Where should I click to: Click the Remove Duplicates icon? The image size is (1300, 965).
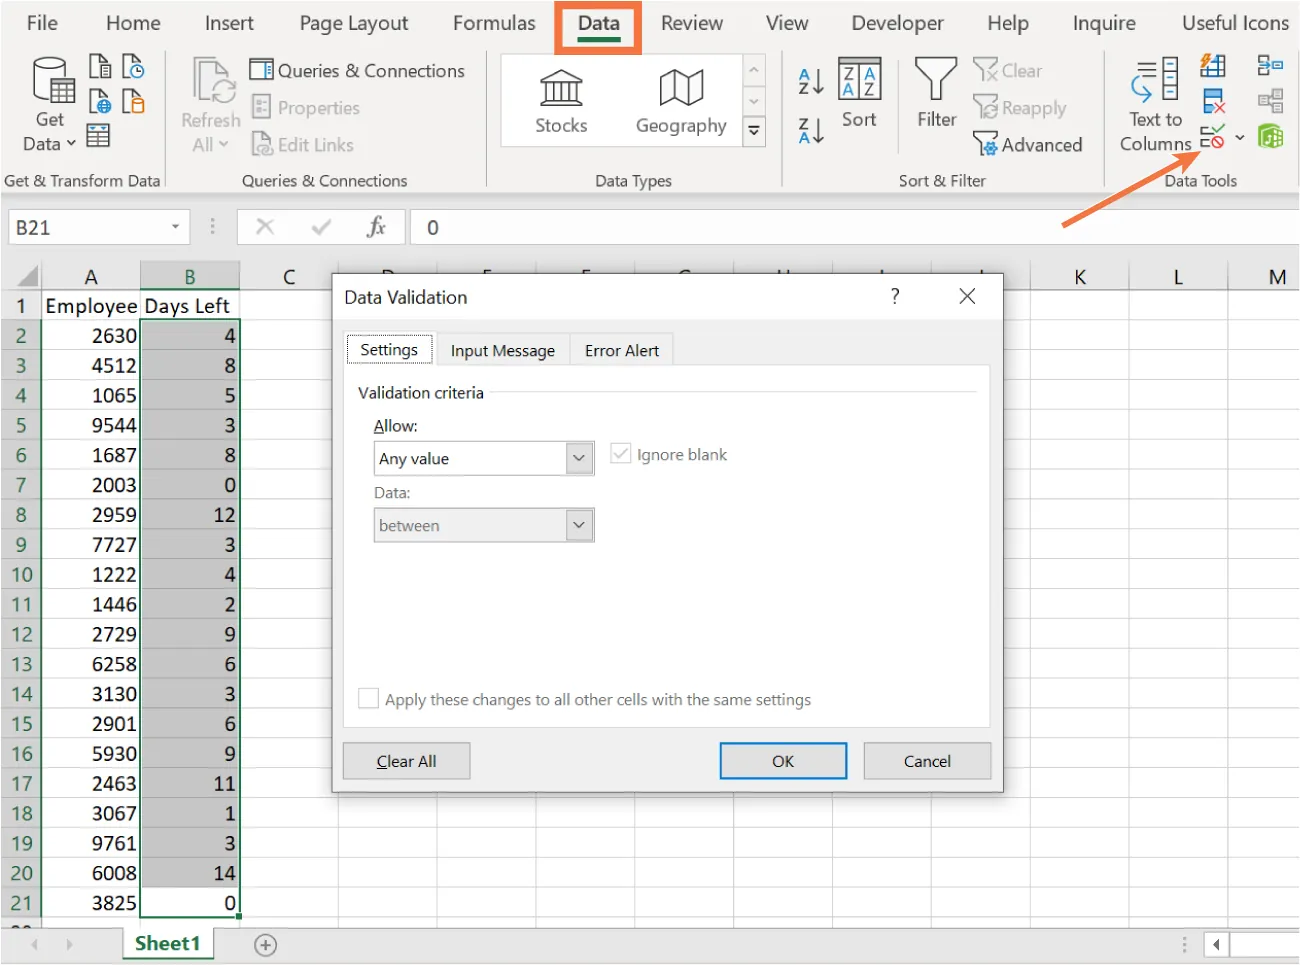[x=1213, y=101]
